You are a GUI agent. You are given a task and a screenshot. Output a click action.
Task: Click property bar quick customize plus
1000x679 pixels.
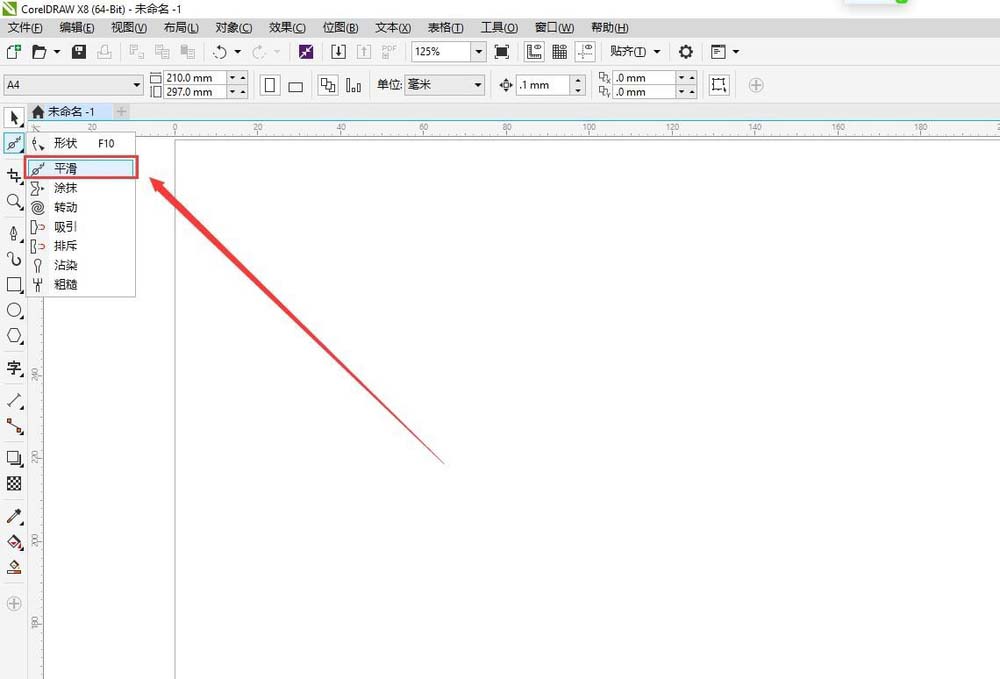coord(756,85)
